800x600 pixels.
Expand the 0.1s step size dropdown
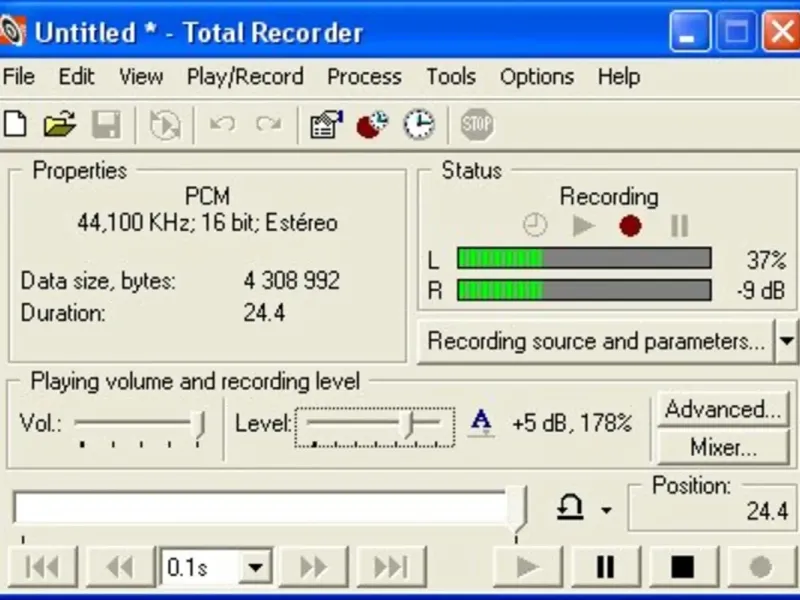pos(255,567)
